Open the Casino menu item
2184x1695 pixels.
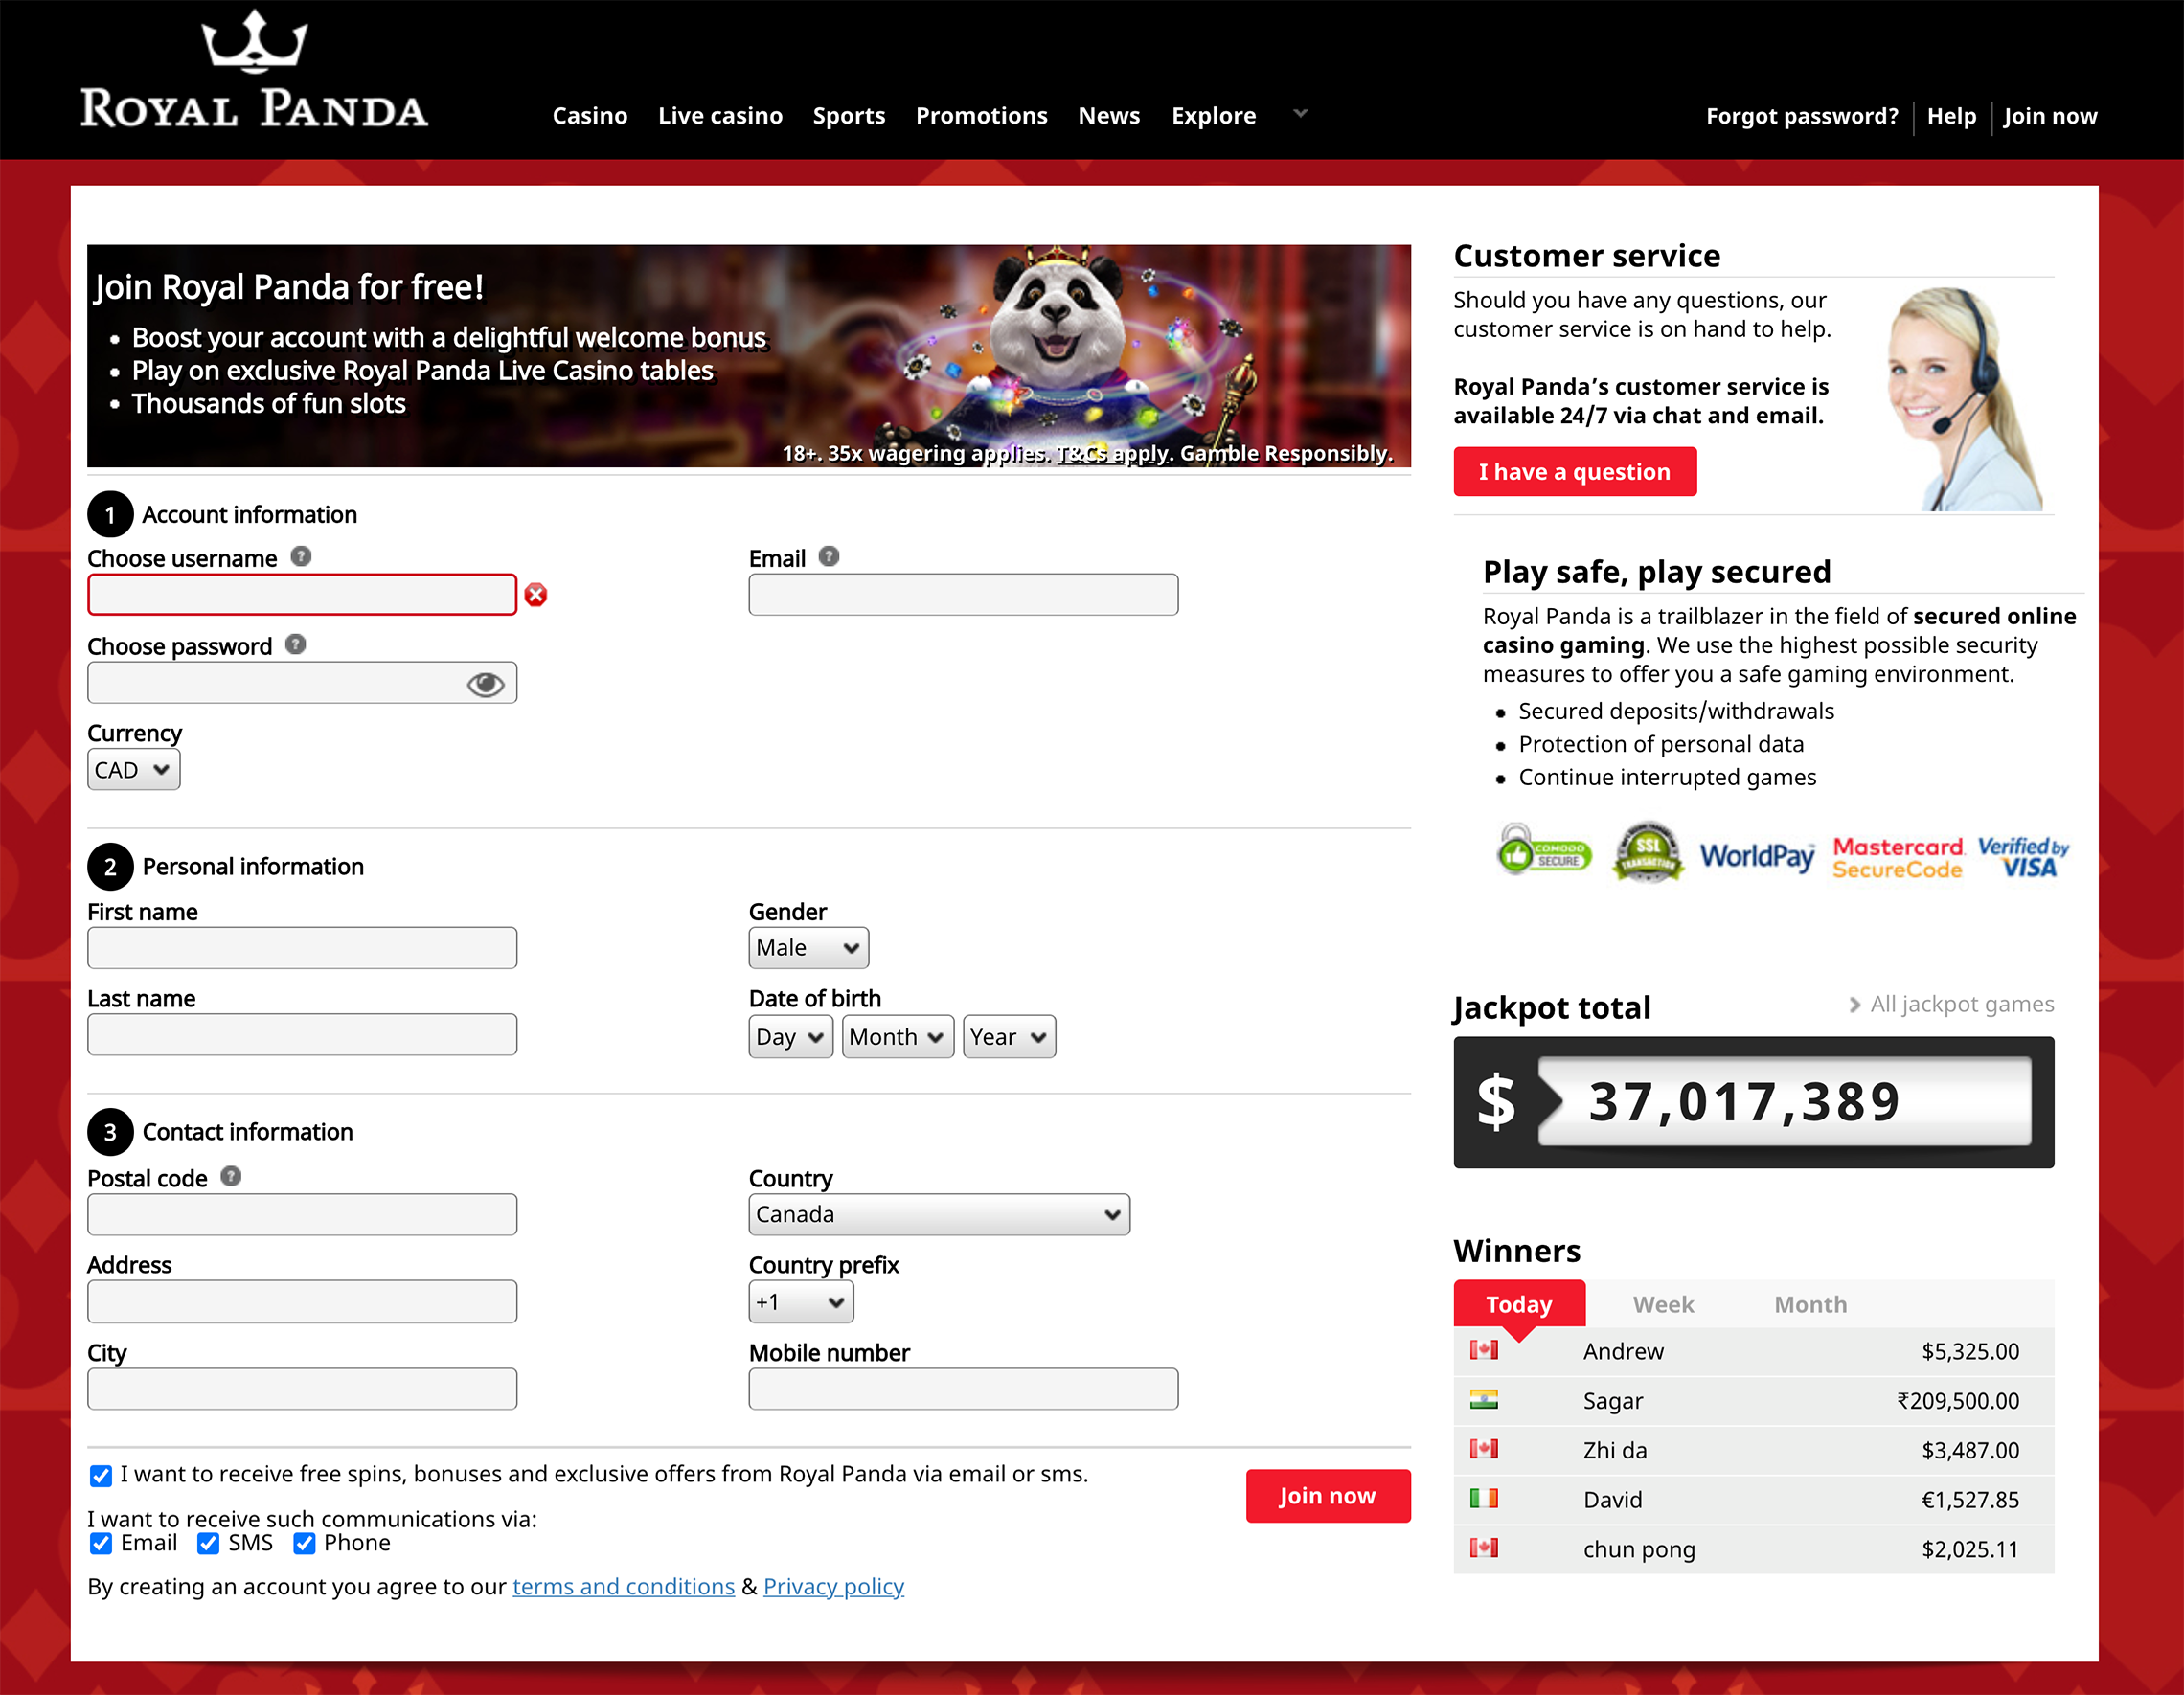(x=590, y=116)
